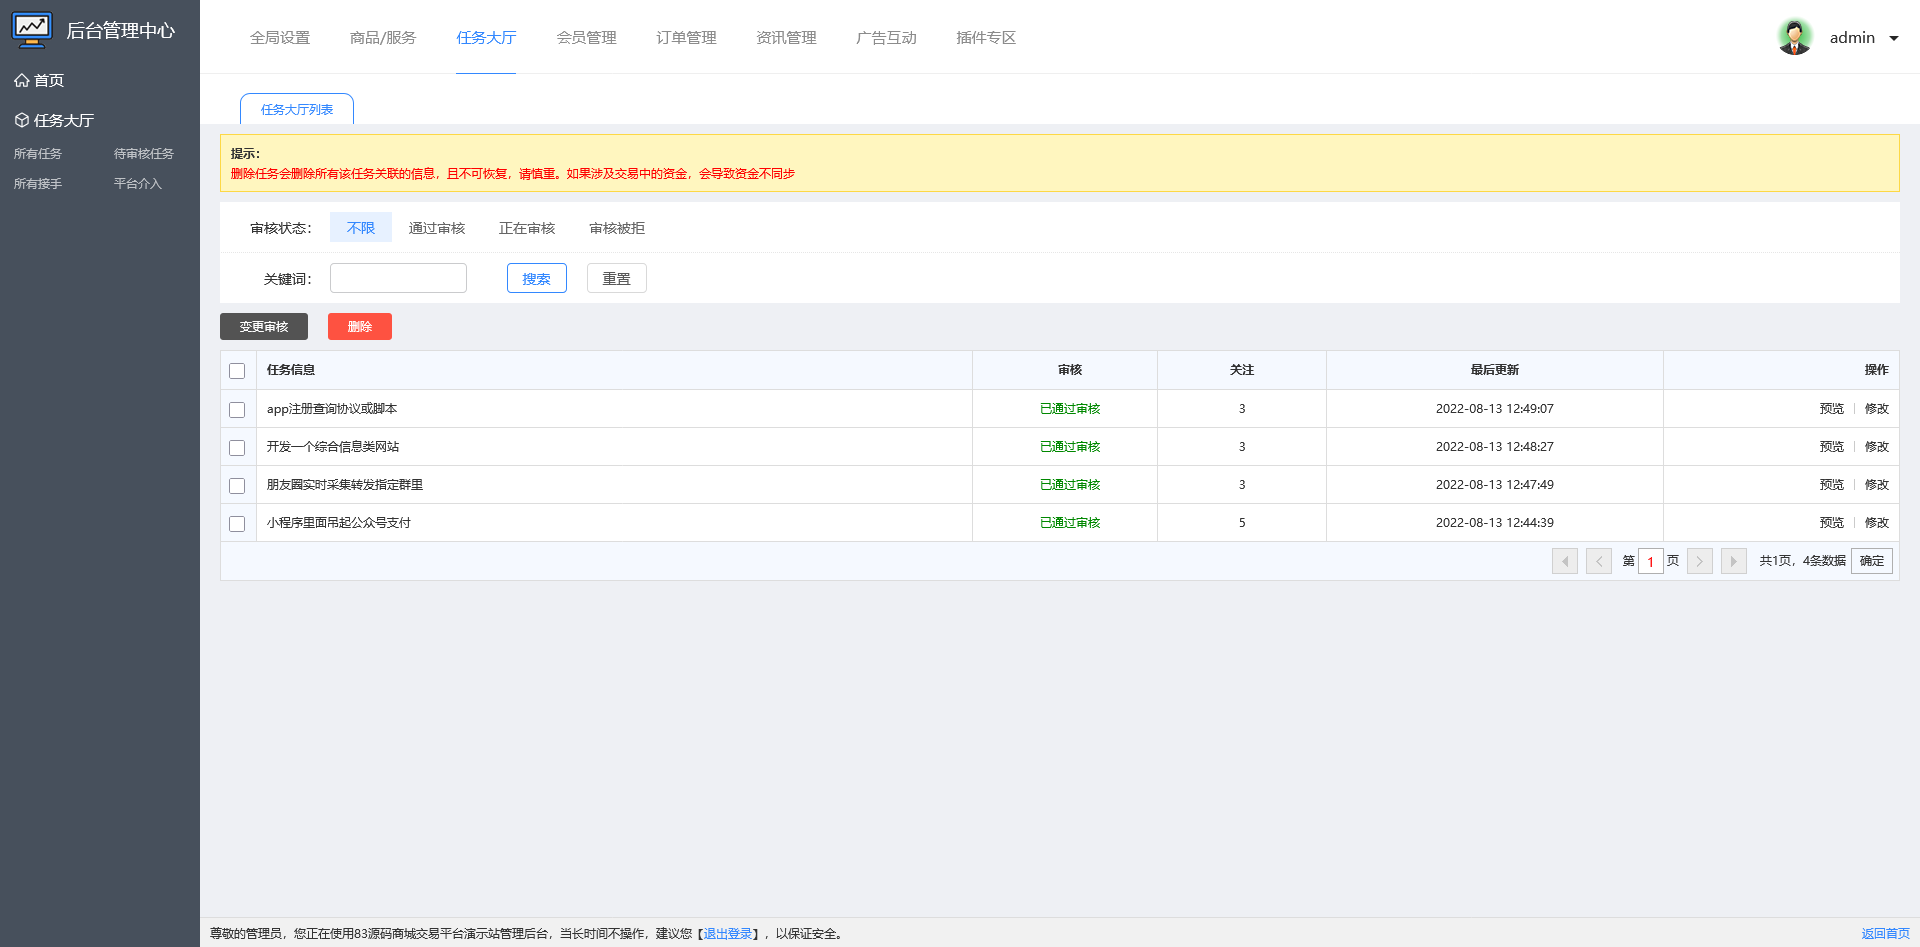Click the page number input box
This screenshot has height=947, width=1920.
(1651, 561)
